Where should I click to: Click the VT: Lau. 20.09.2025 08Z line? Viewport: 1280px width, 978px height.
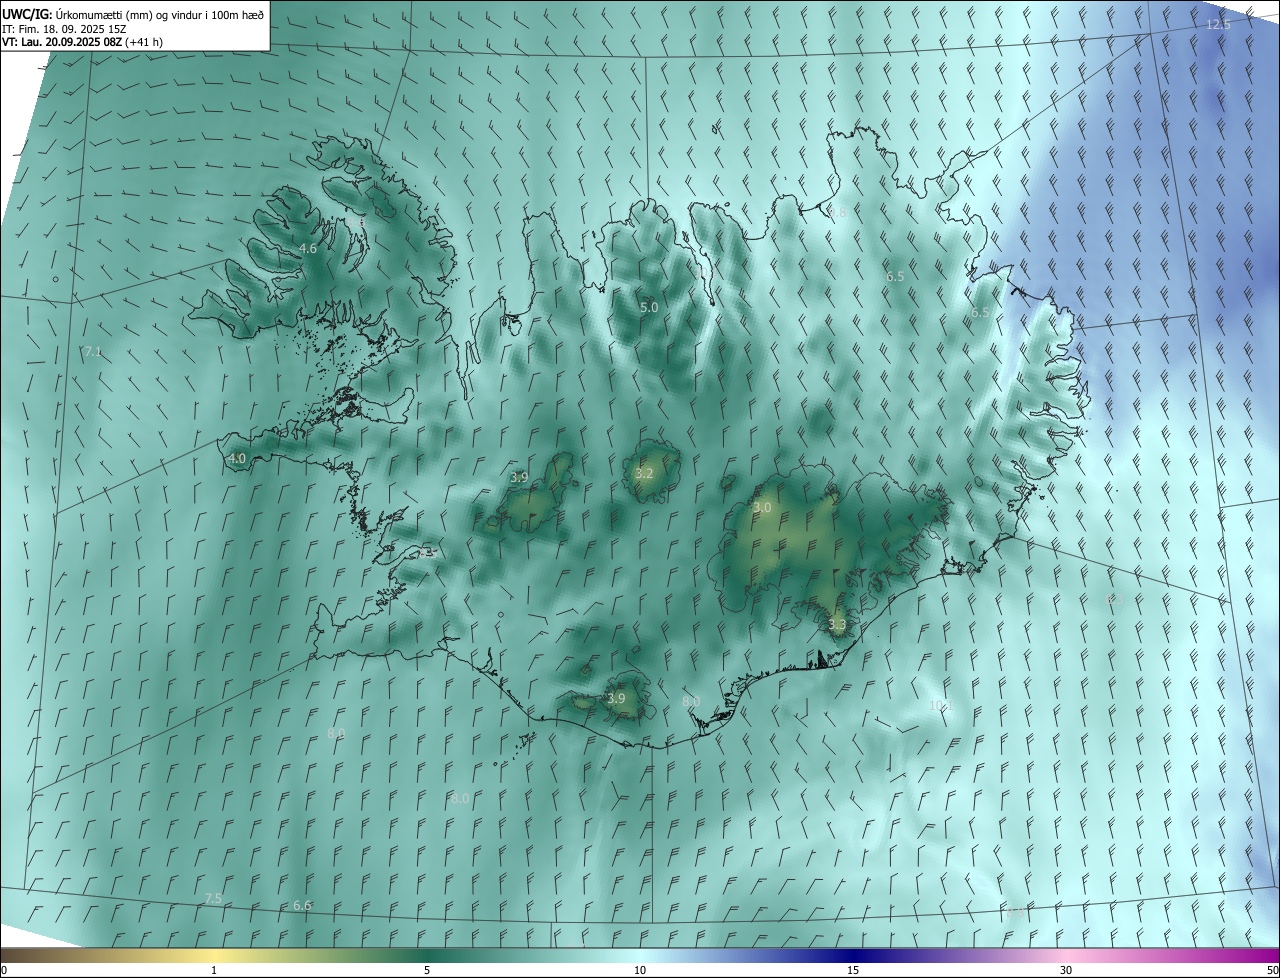pos(82,42)
